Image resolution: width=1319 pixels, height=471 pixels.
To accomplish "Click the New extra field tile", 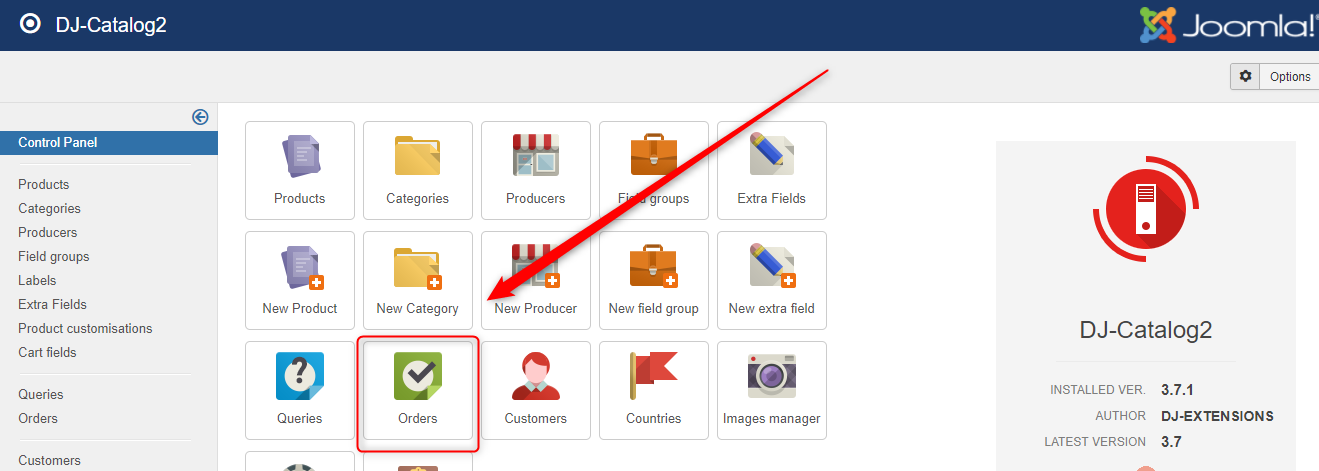I will point(772,280).
